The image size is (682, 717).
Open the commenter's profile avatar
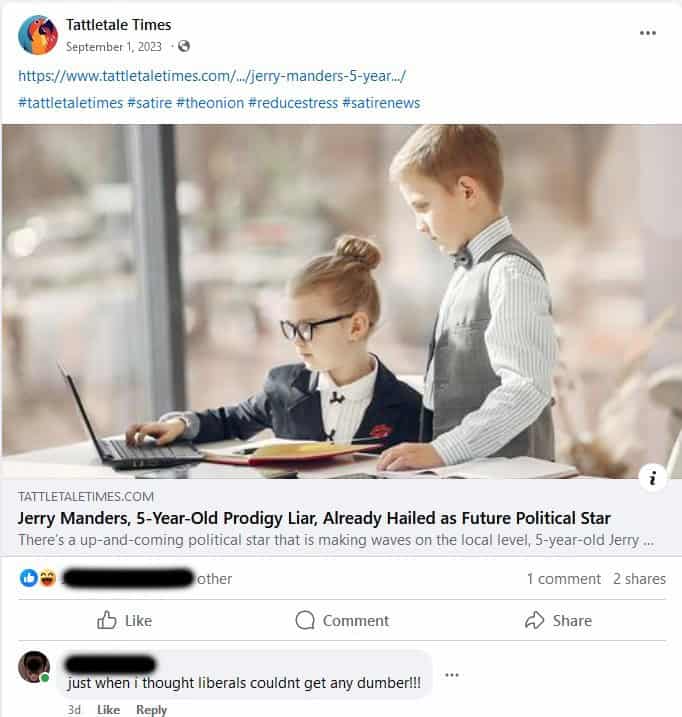34,667
